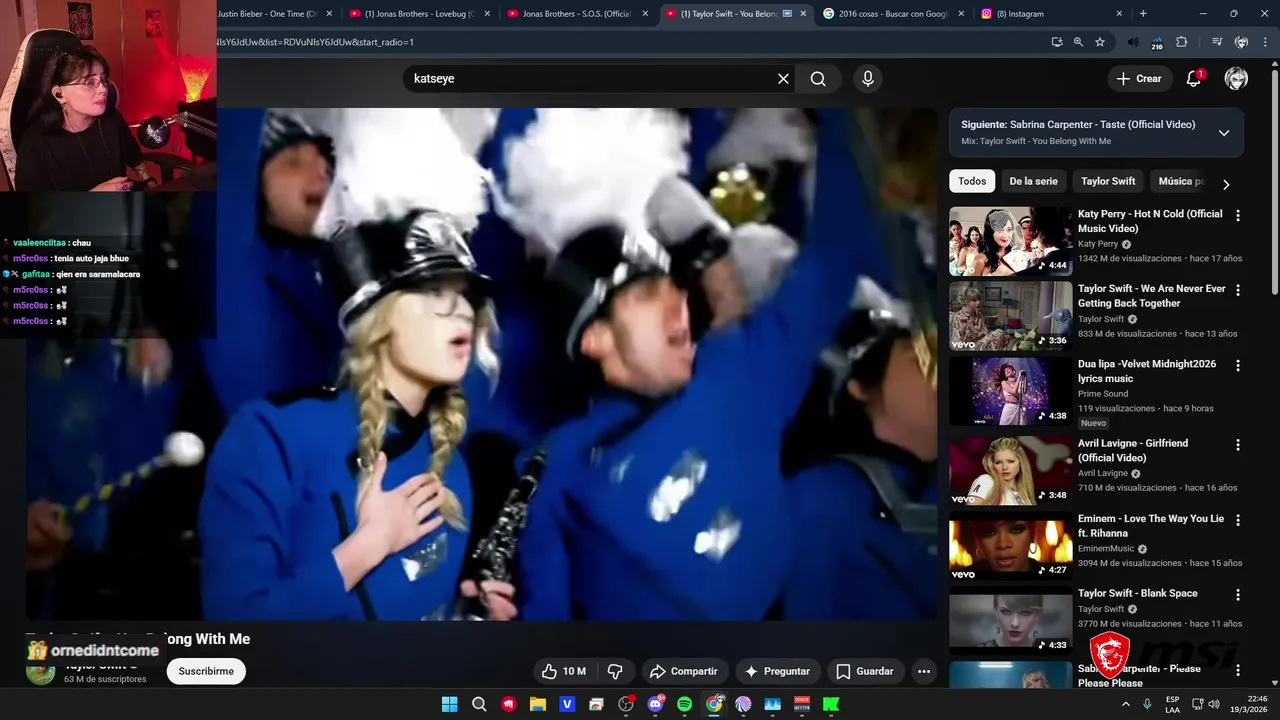Select the De la serie chip

tap(1033, 181)
